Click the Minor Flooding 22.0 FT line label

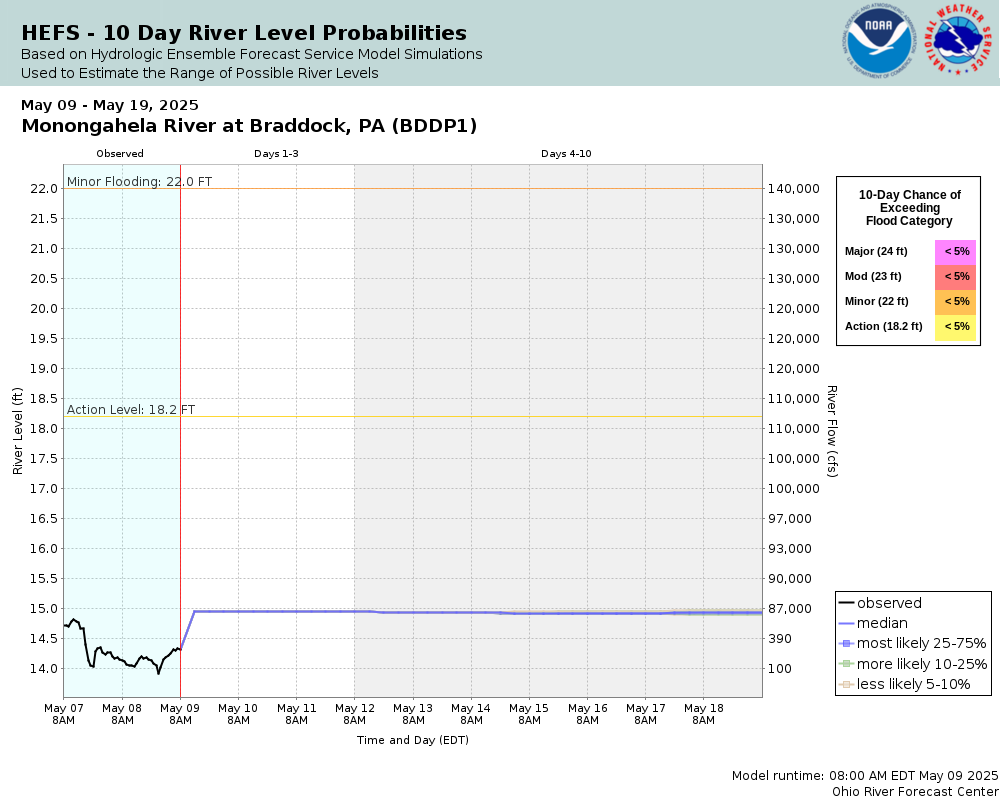(x=139, y=181)
